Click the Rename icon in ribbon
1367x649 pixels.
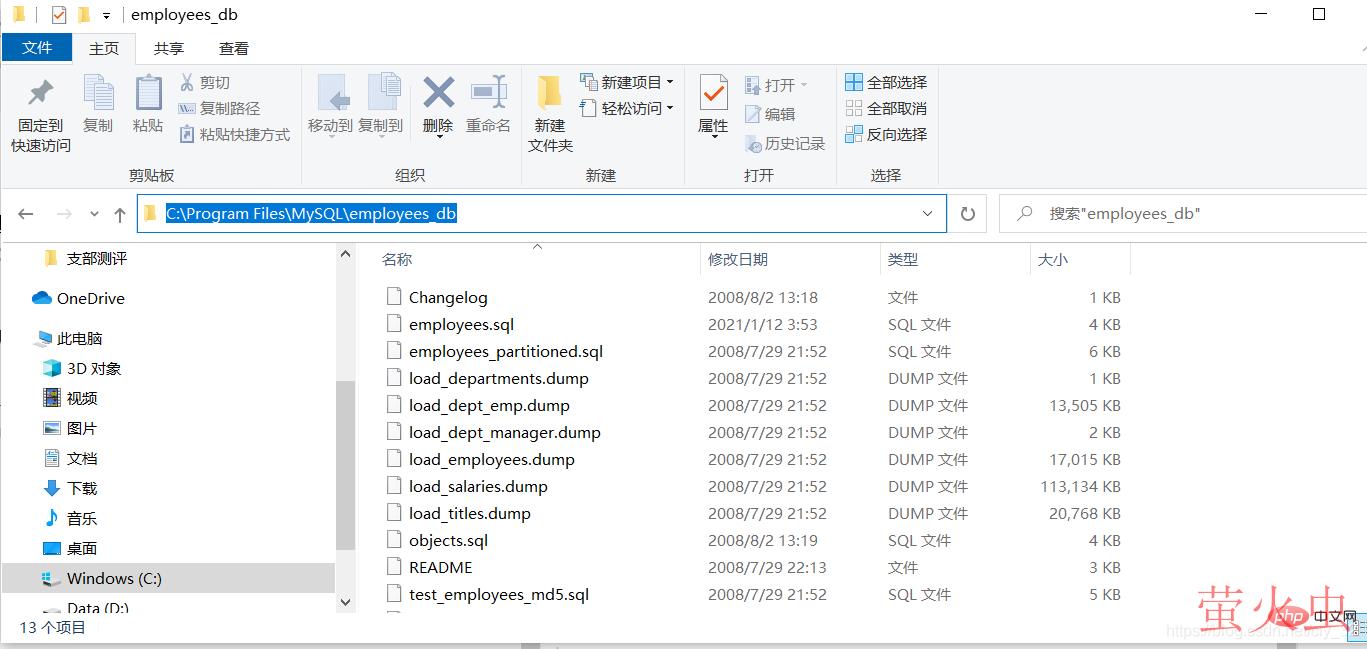point(488,94)
